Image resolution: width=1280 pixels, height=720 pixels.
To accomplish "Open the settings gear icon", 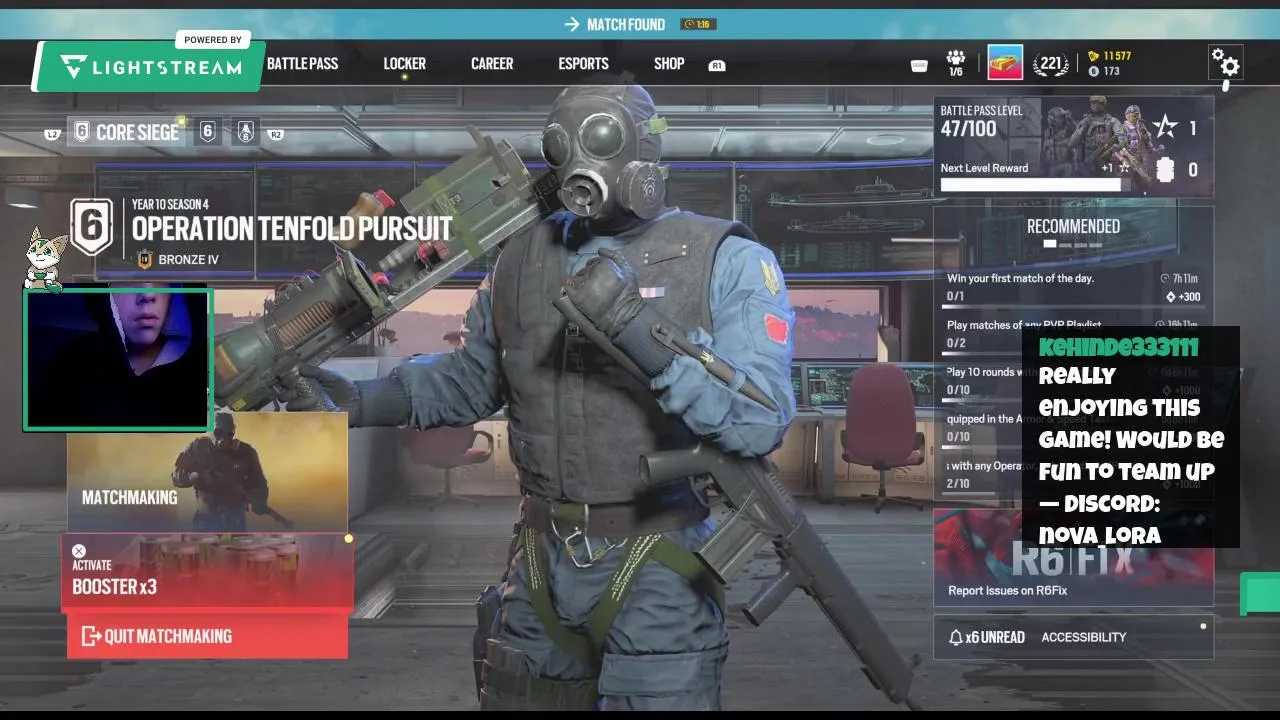I will (1225, 63).
